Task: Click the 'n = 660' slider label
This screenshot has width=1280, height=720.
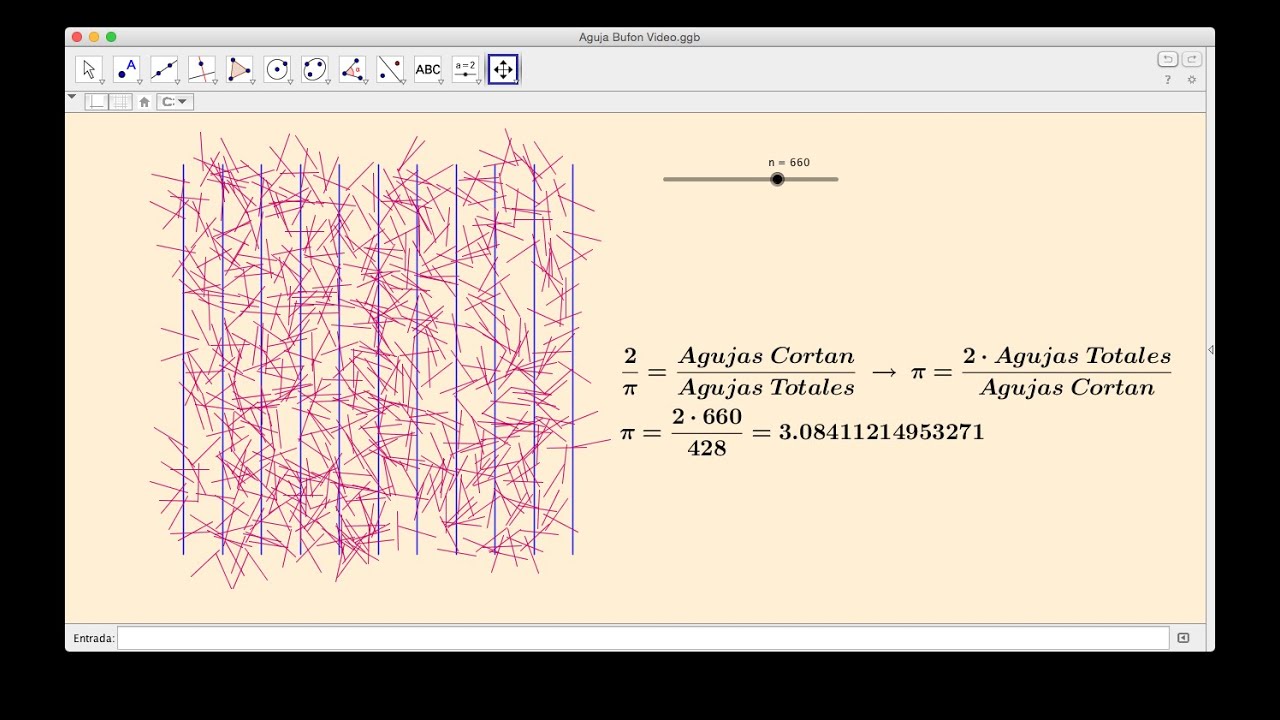Action: click(x=789, y=162)
